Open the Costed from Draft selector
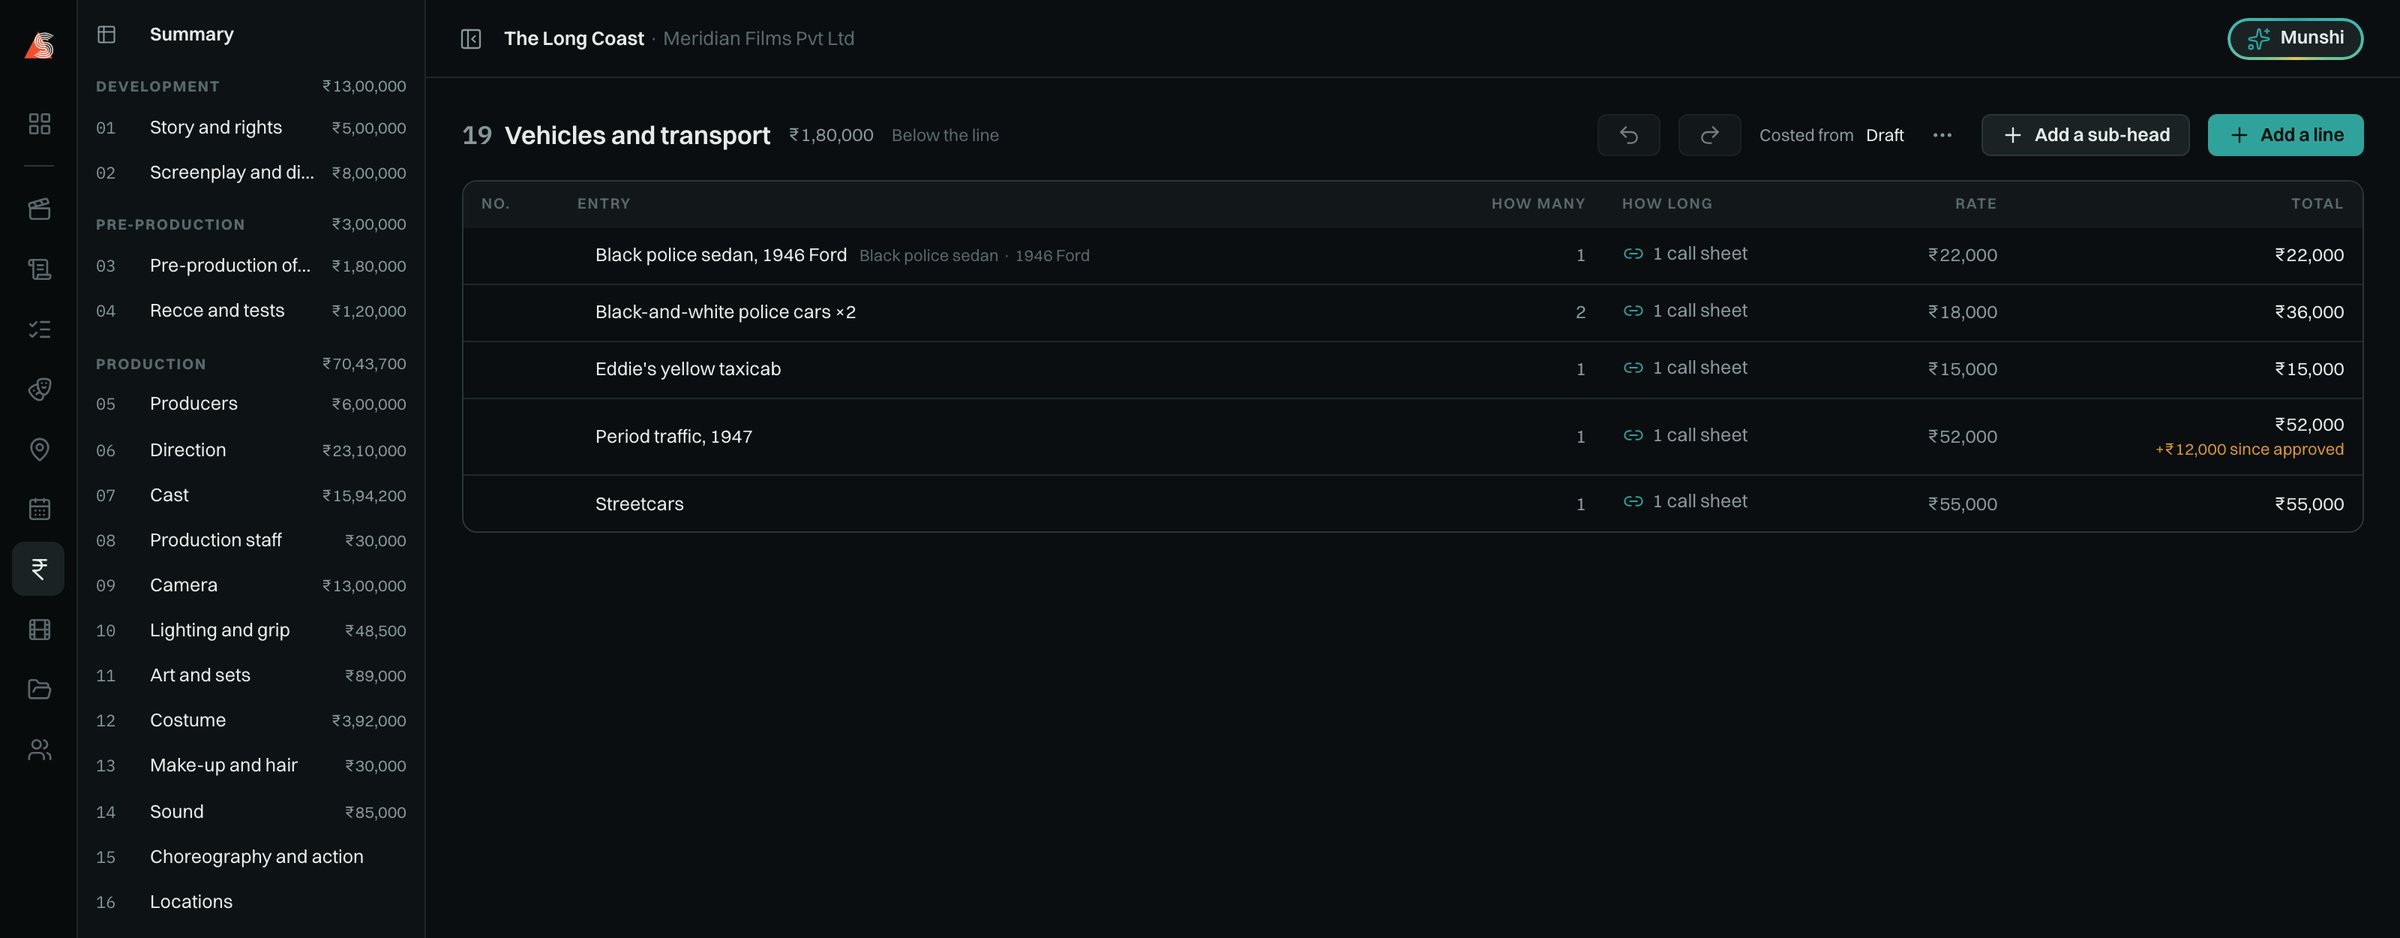 click(1831, 135)
